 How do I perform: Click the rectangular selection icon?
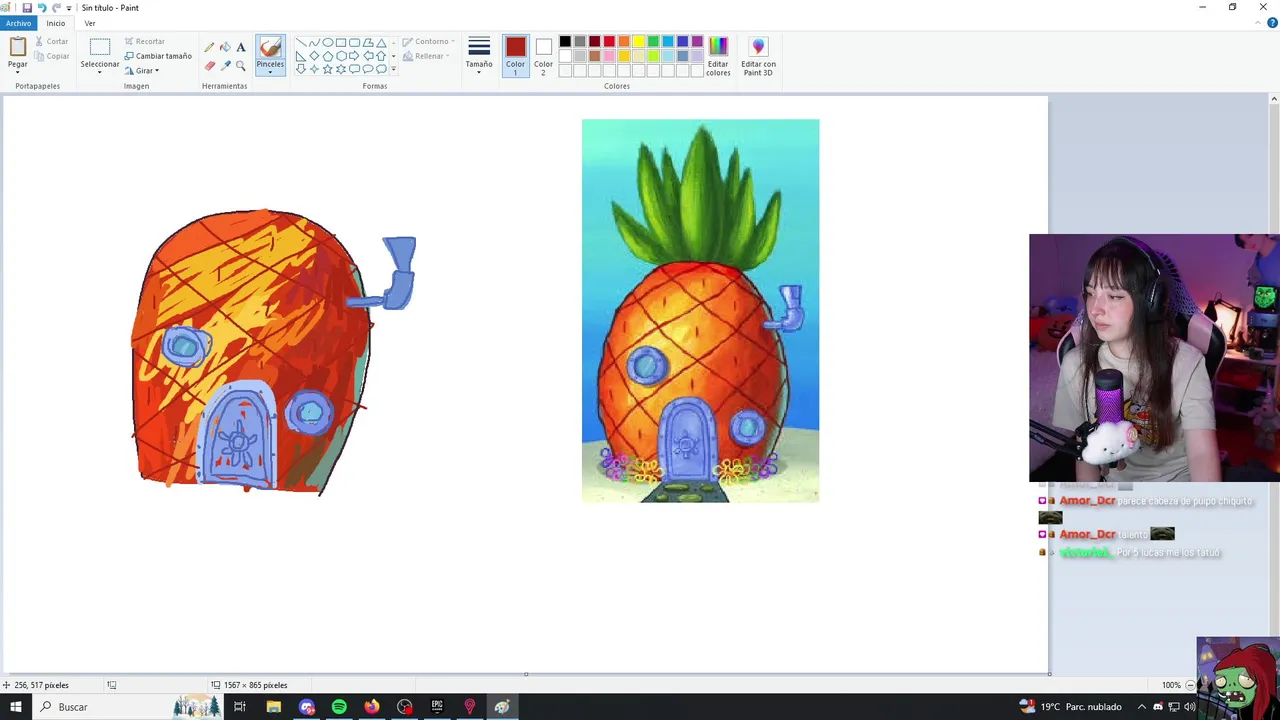100,48
